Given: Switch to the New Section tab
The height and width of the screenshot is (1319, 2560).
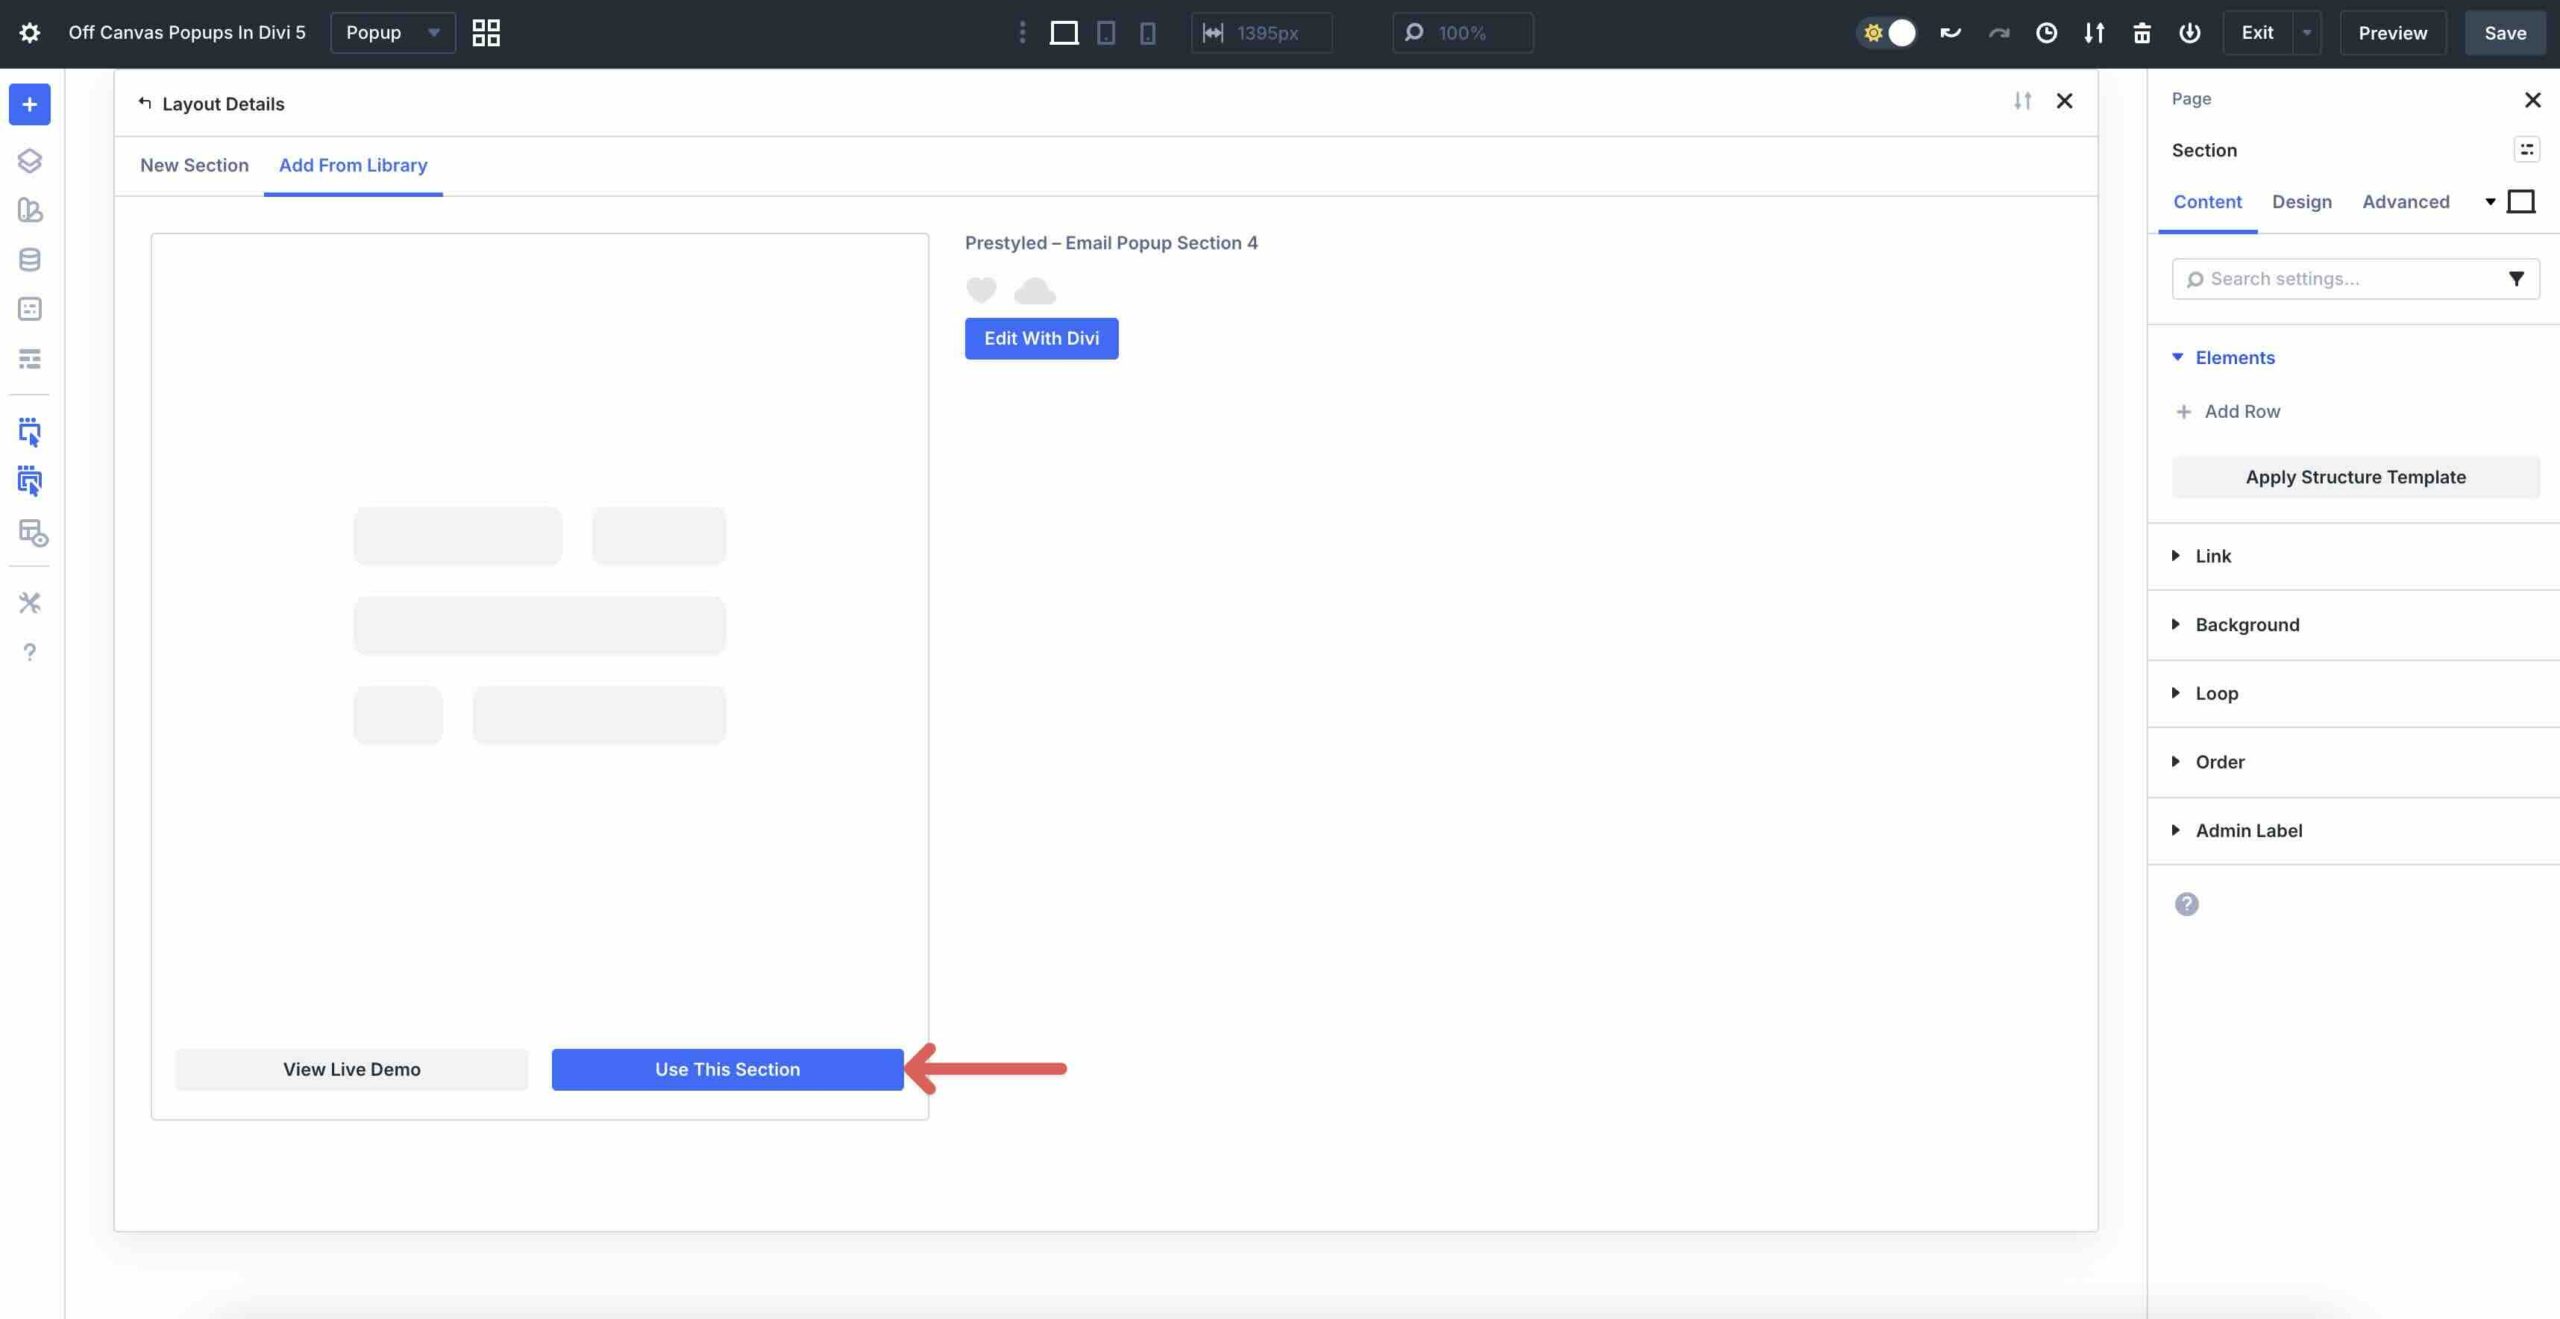Looking at the screenshot, I should (x=194, y=165).
